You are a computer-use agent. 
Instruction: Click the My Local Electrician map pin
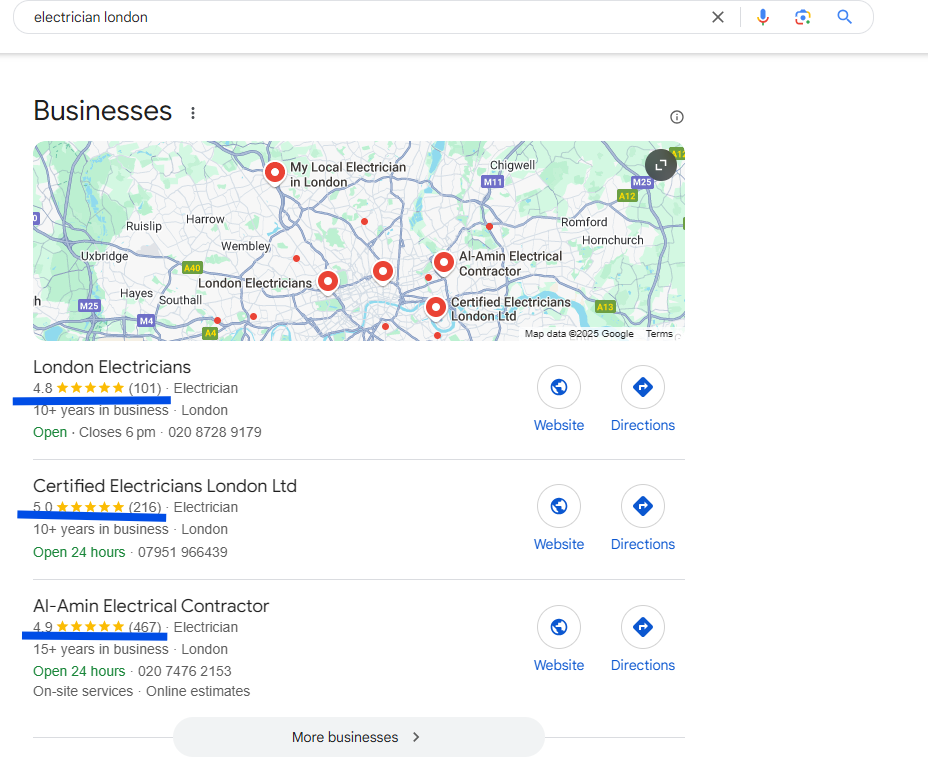pyautogui.click(x=275, y=173)
